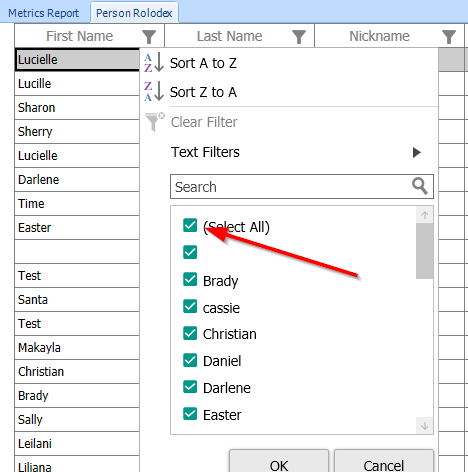Click the Sort Z to A icon
Image resolution: width=468 pixels, height=472 pixels.
coord(154,91)
